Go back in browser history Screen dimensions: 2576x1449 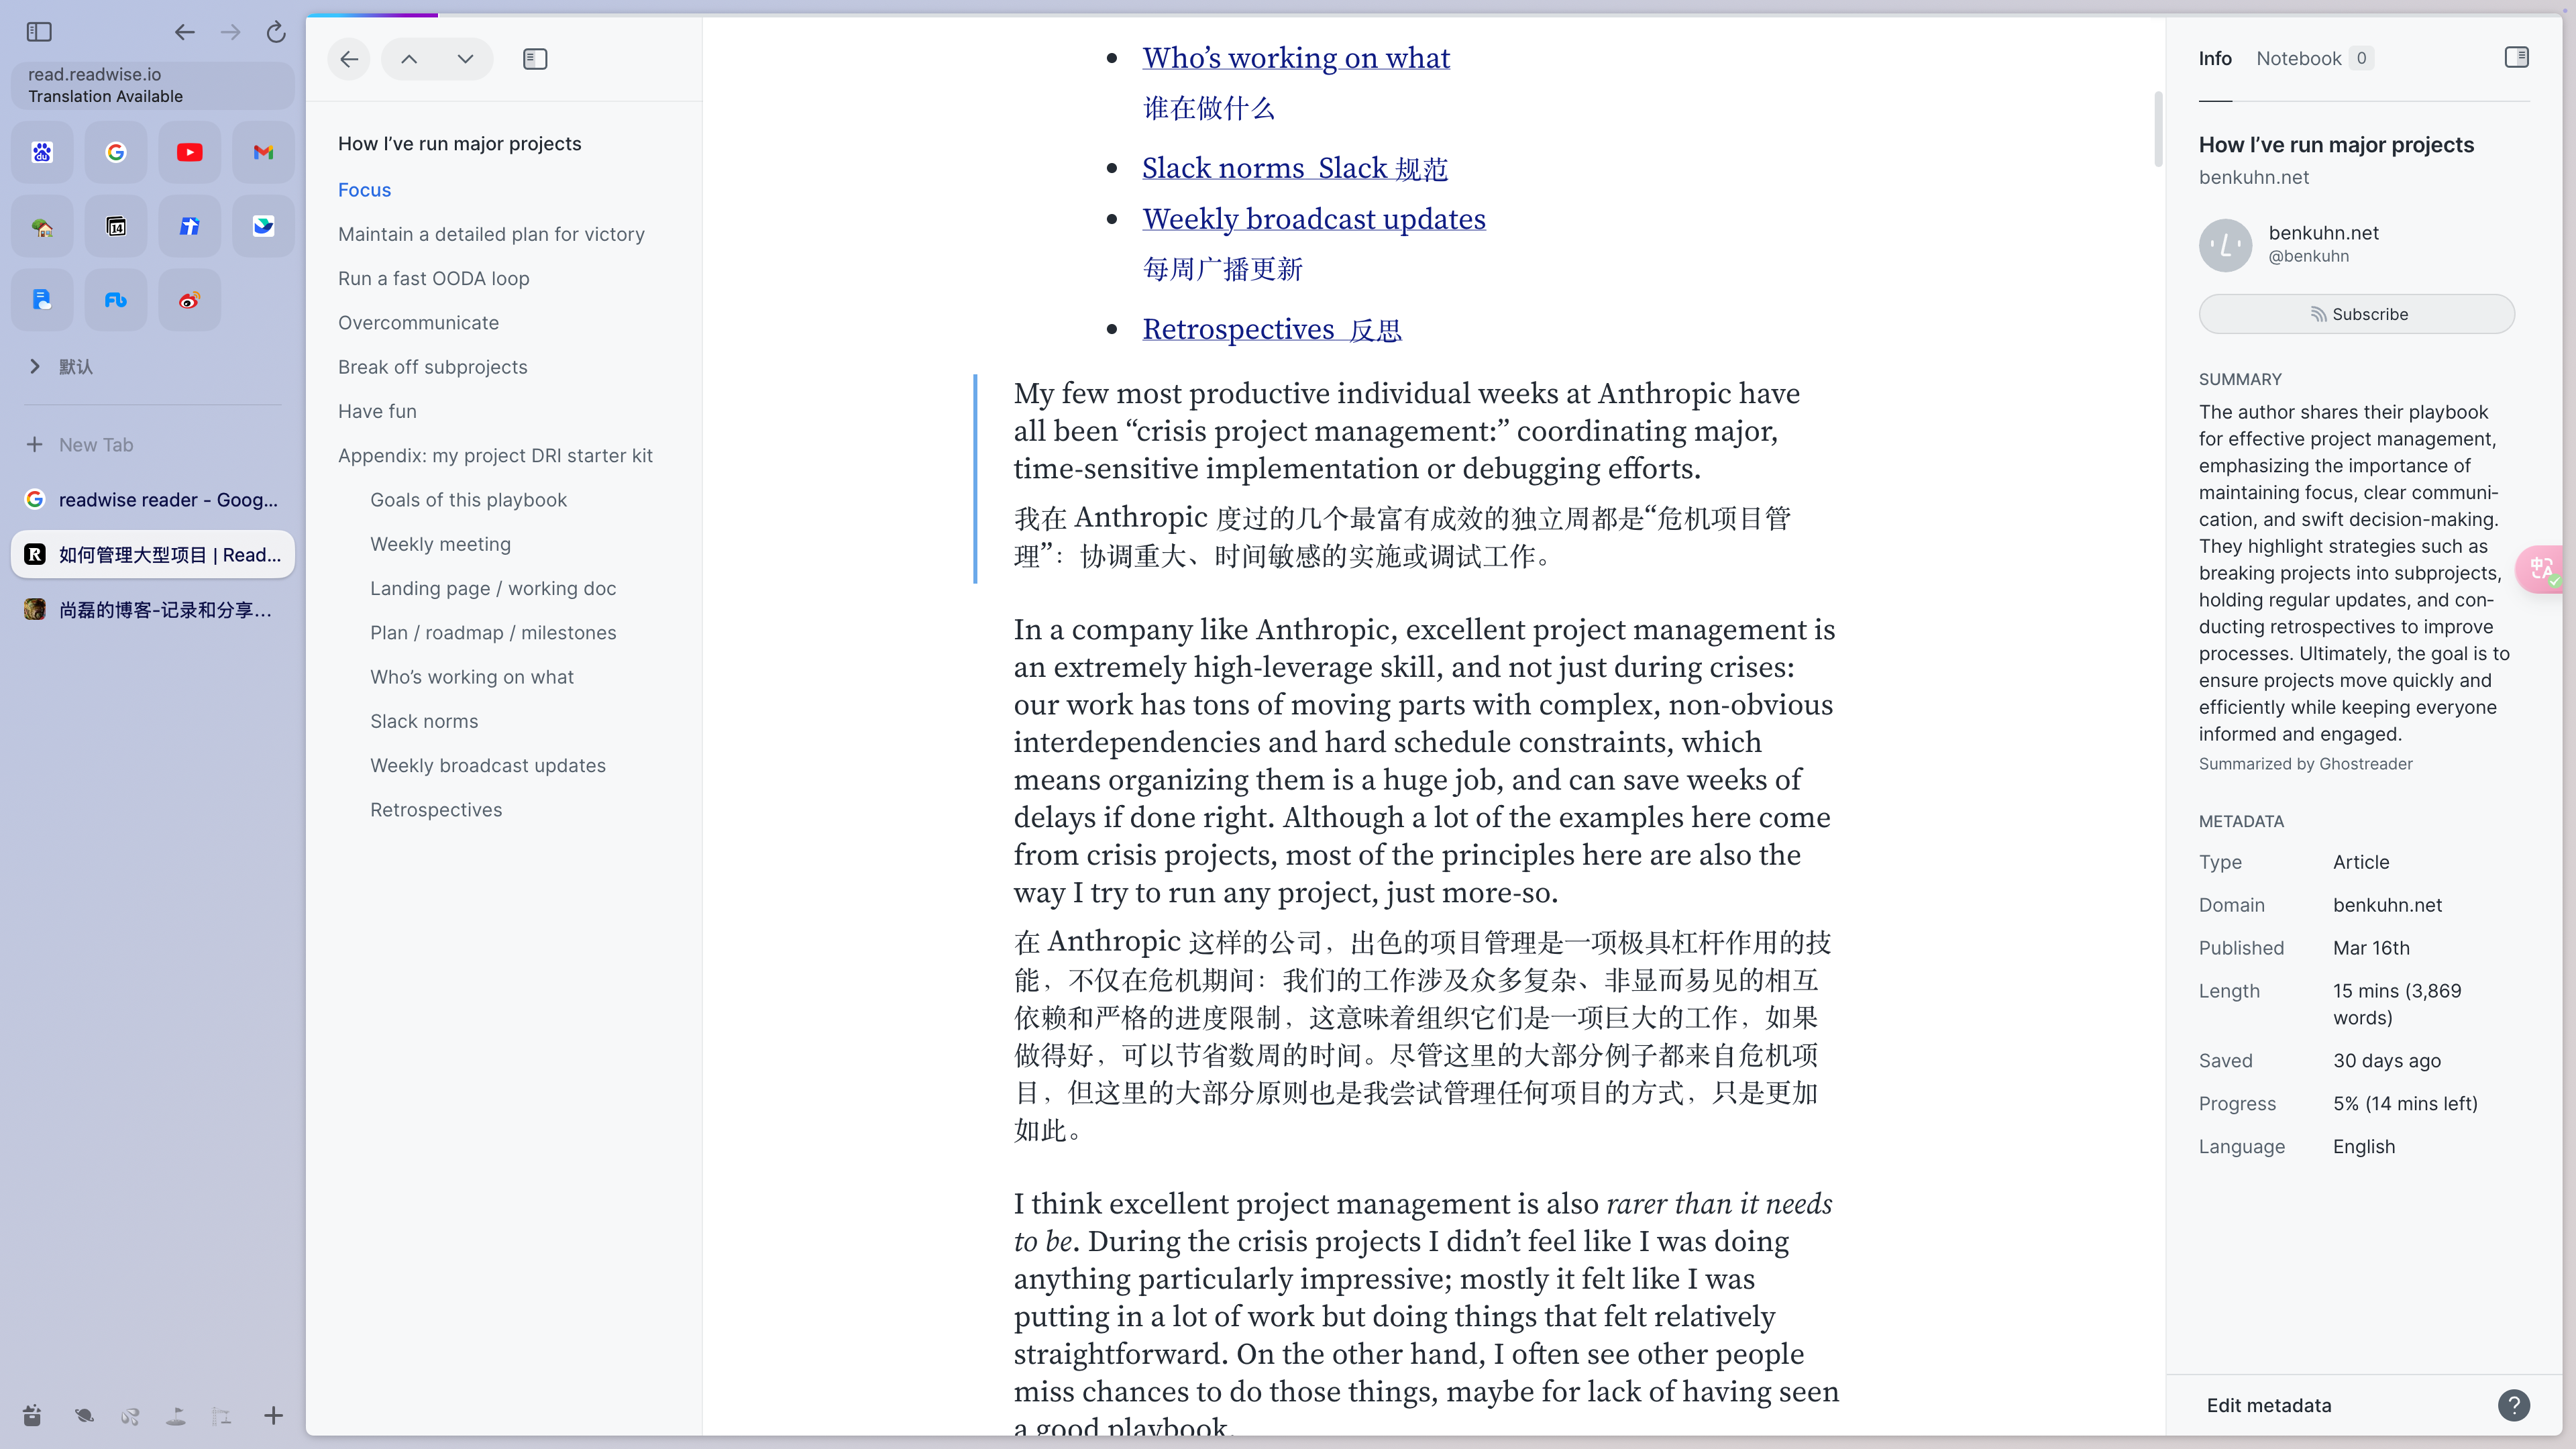coord(184,32)
